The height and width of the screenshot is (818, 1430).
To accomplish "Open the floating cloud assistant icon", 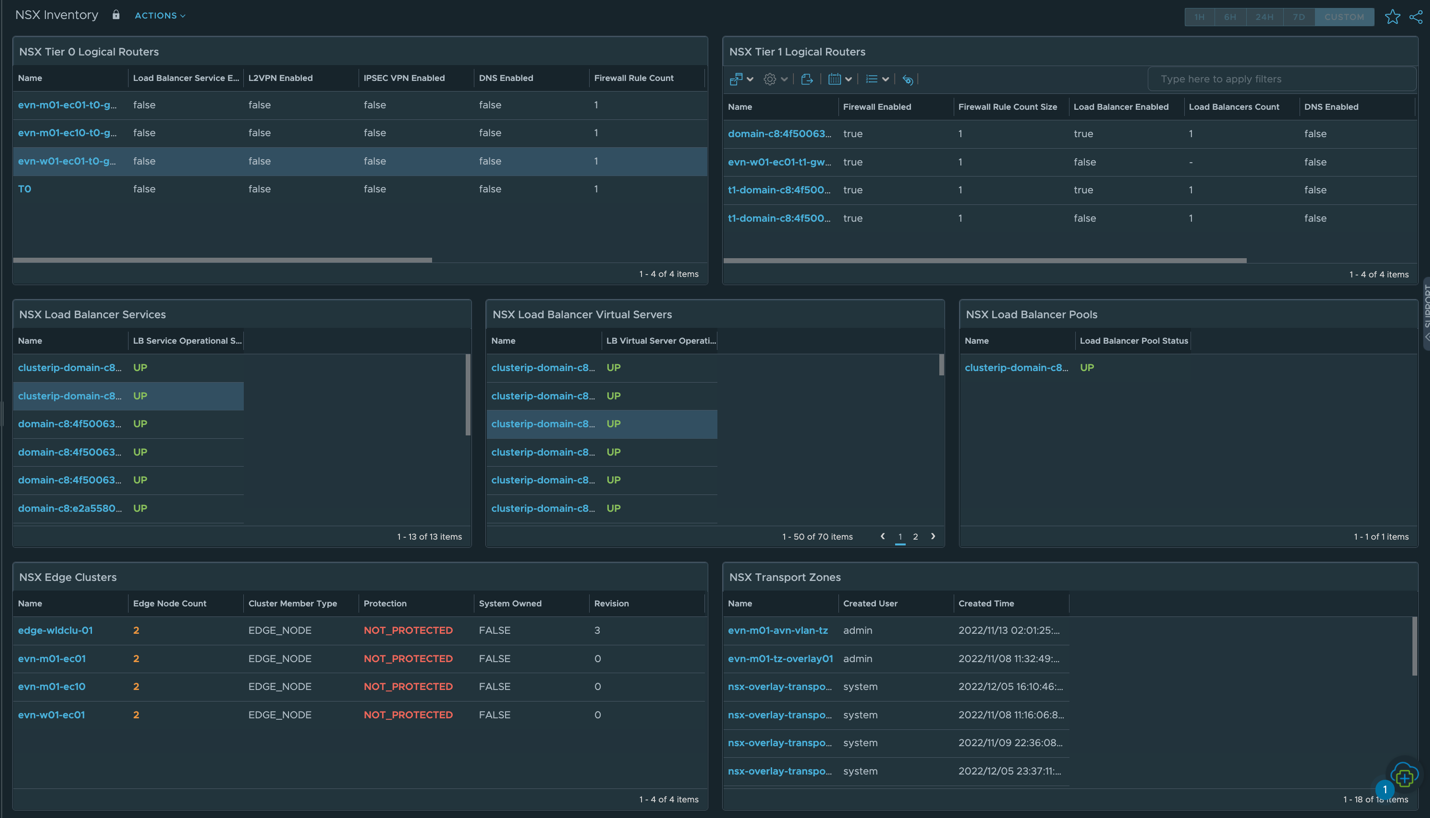I will pyautogui.click(x=1404, y=775).
